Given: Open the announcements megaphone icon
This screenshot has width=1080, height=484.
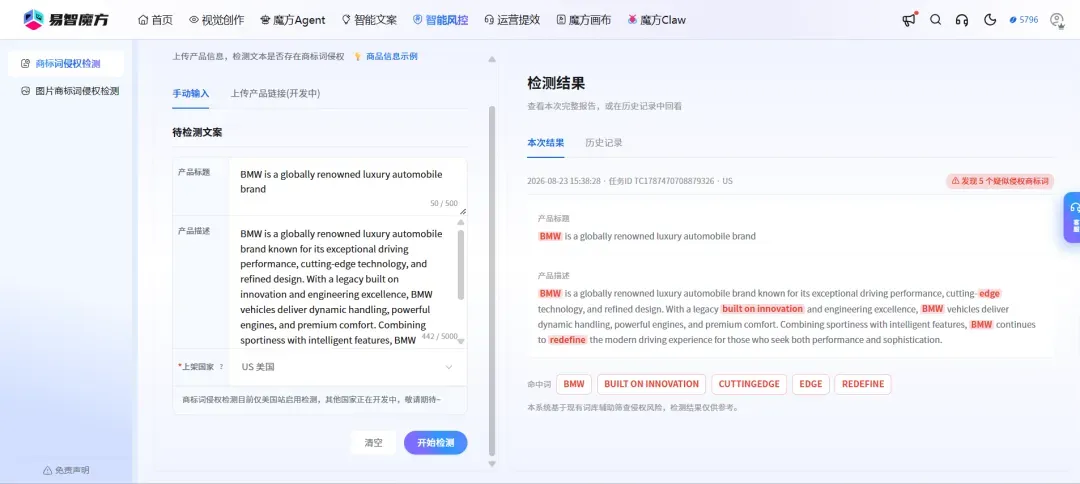Looking at the screenshot, I should [x=909, y=19].
